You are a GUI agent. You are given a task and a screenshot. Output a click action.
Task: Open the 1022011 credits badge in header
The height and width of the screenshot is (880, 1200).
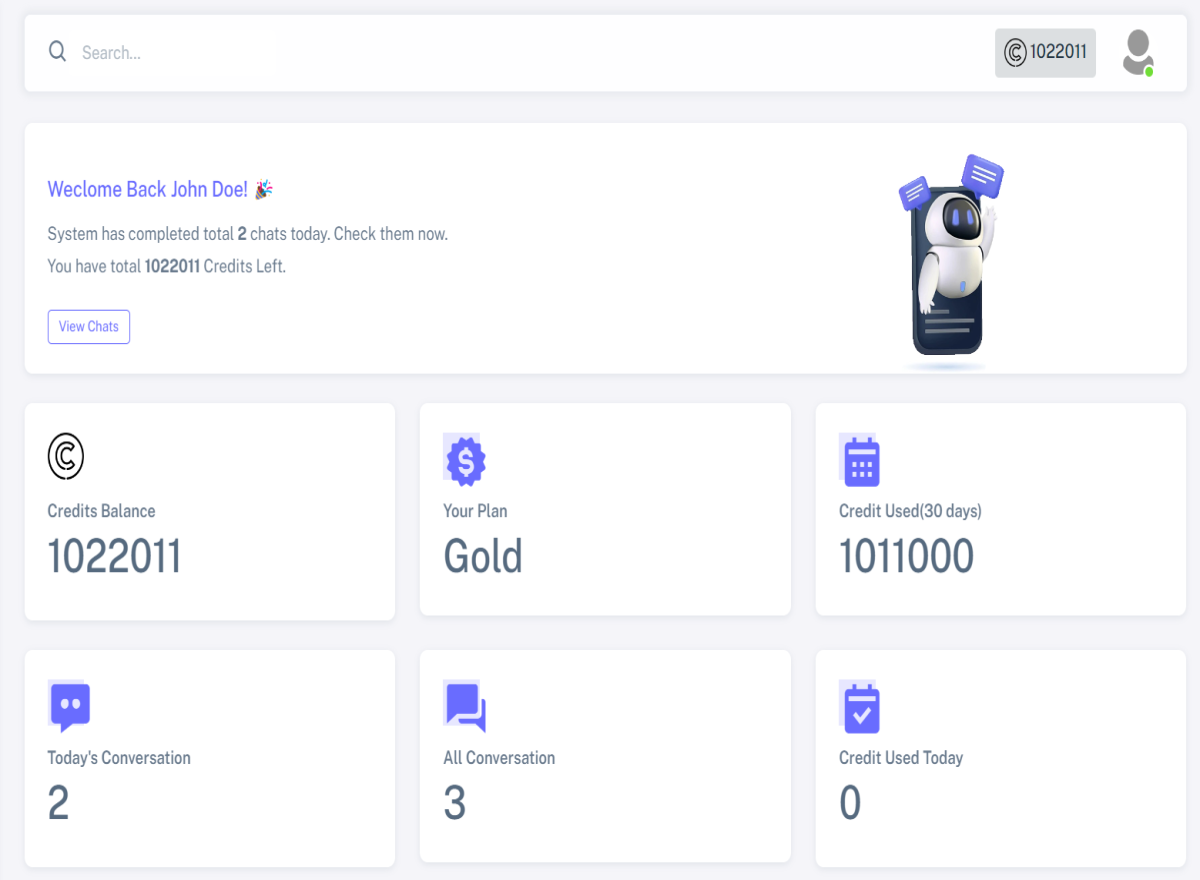point(1045,52)
